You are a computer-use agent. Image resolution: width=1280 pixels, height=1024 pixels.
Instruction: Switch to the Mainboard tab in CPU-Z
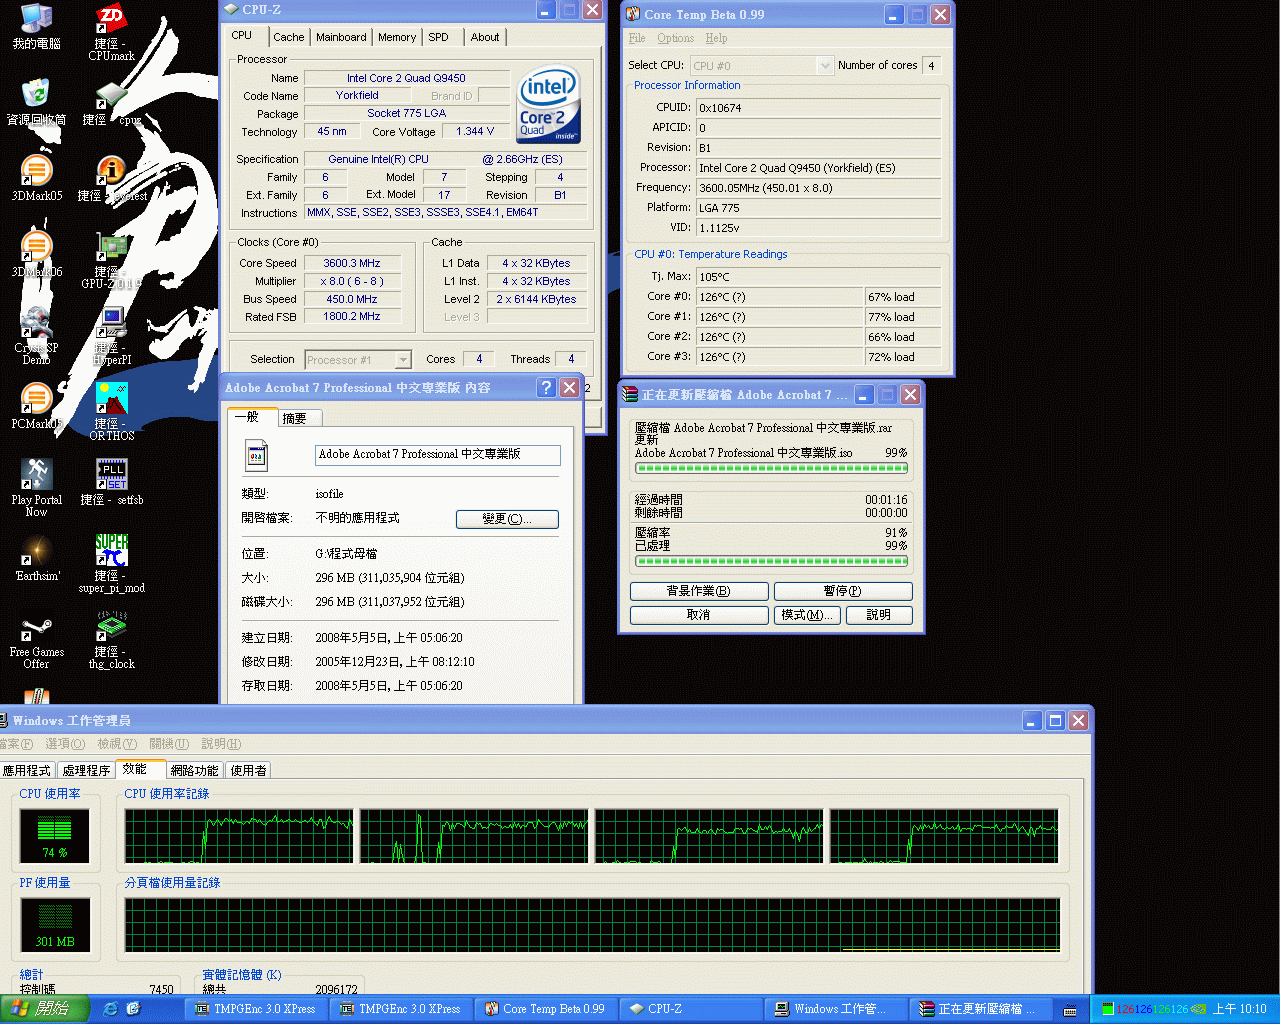pos(341,37)
